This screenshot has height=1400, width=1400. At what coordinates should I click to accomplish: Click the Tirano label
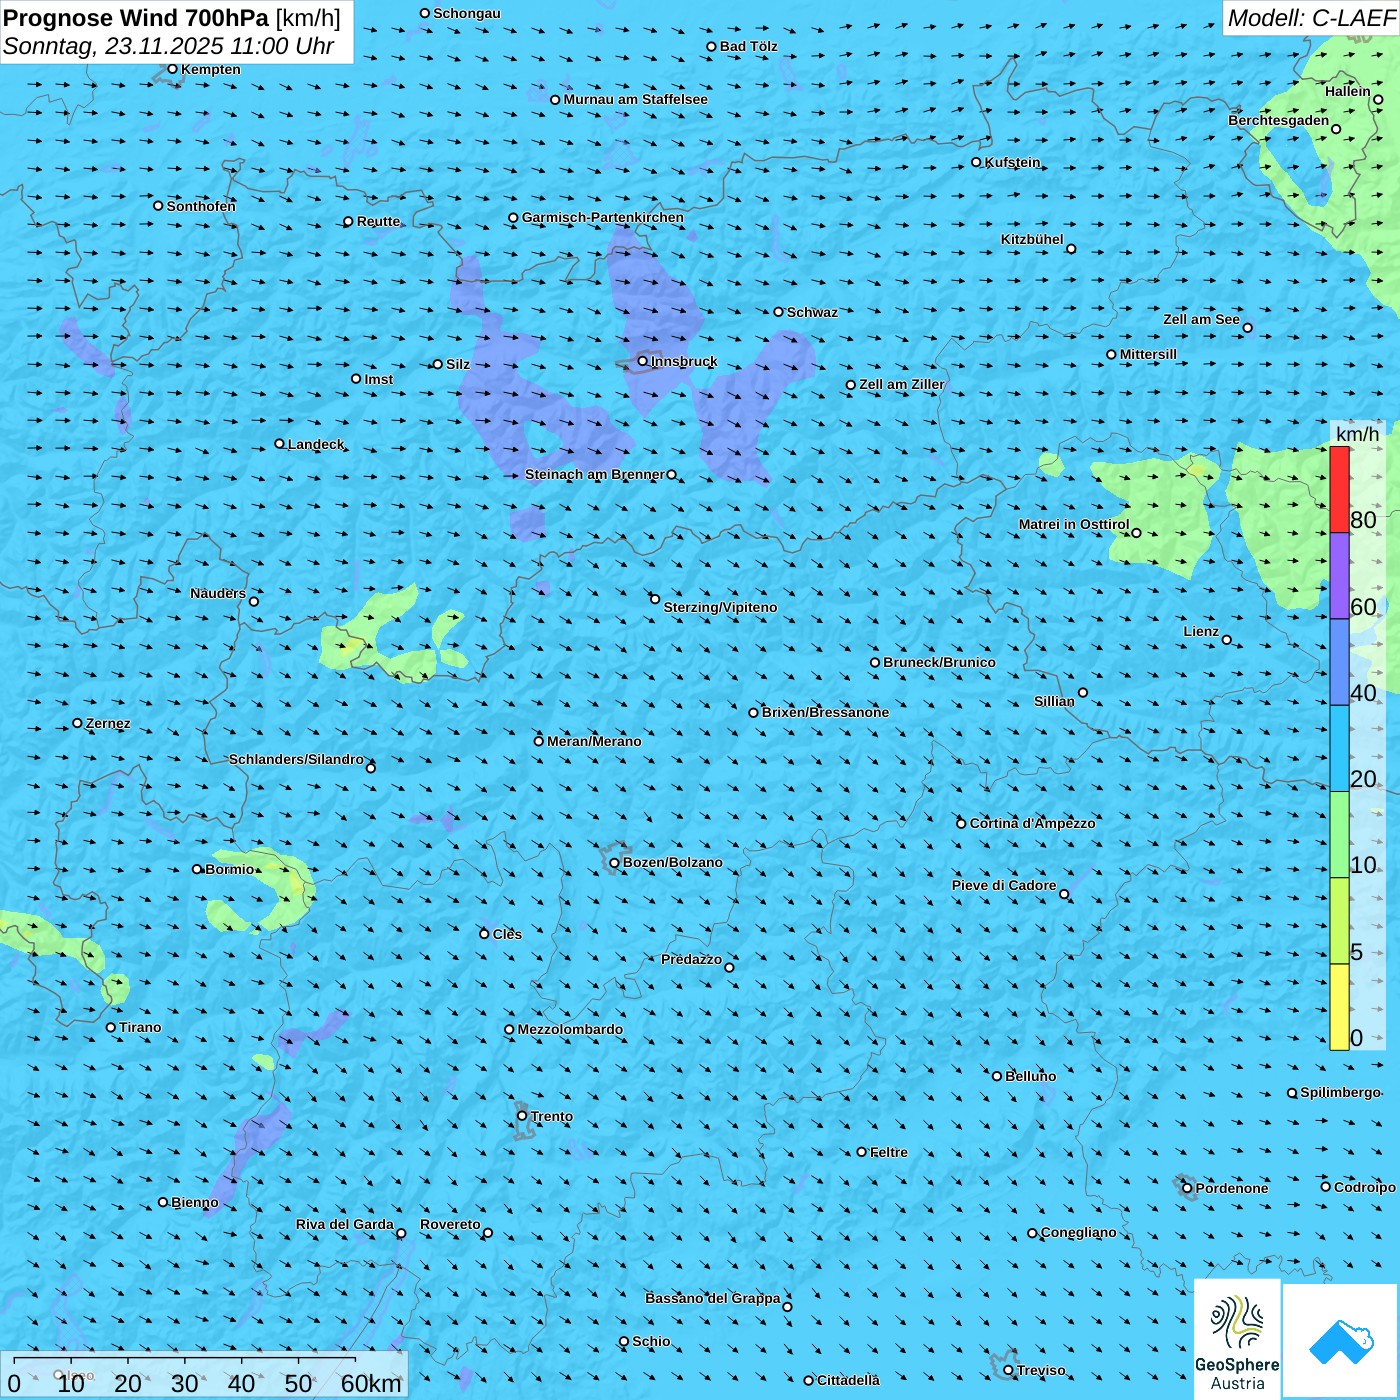pyautogui.click(x=140, y=1027)
